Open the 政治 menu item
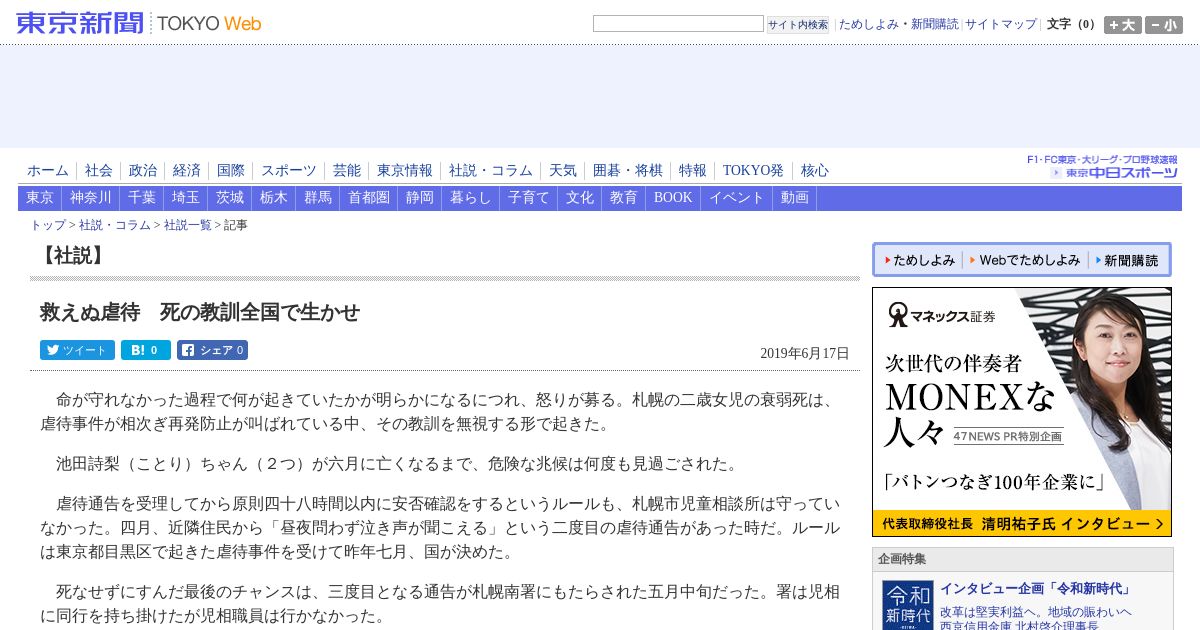Image resolution: width=1200 pixels, height=630 pixels. coord(143,171)
